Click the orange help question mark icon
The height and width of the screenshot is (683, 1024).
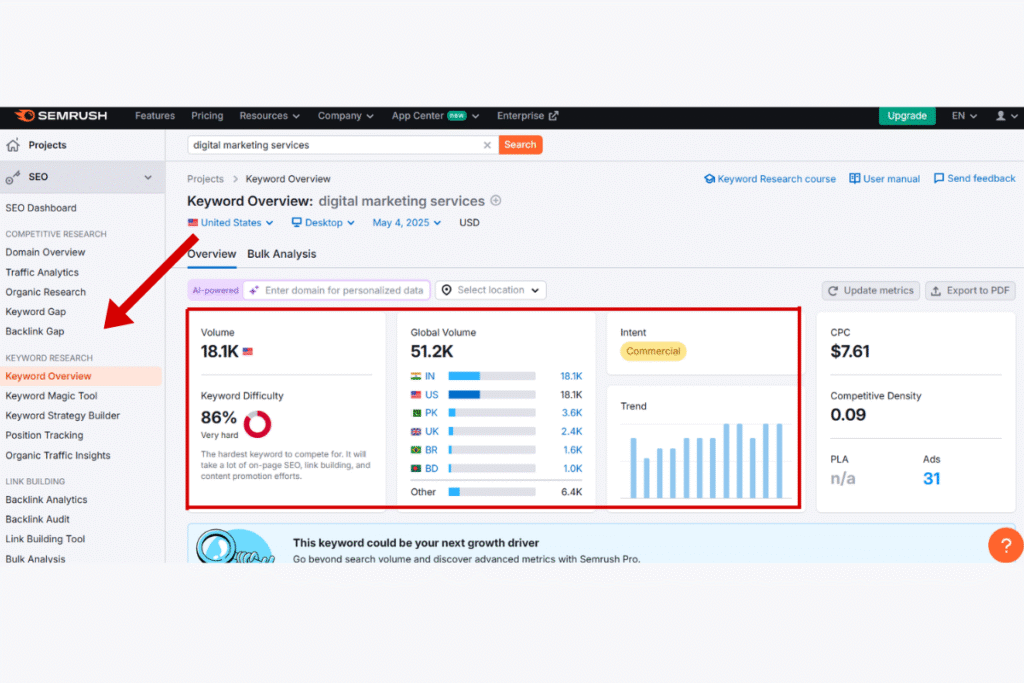1005,545
